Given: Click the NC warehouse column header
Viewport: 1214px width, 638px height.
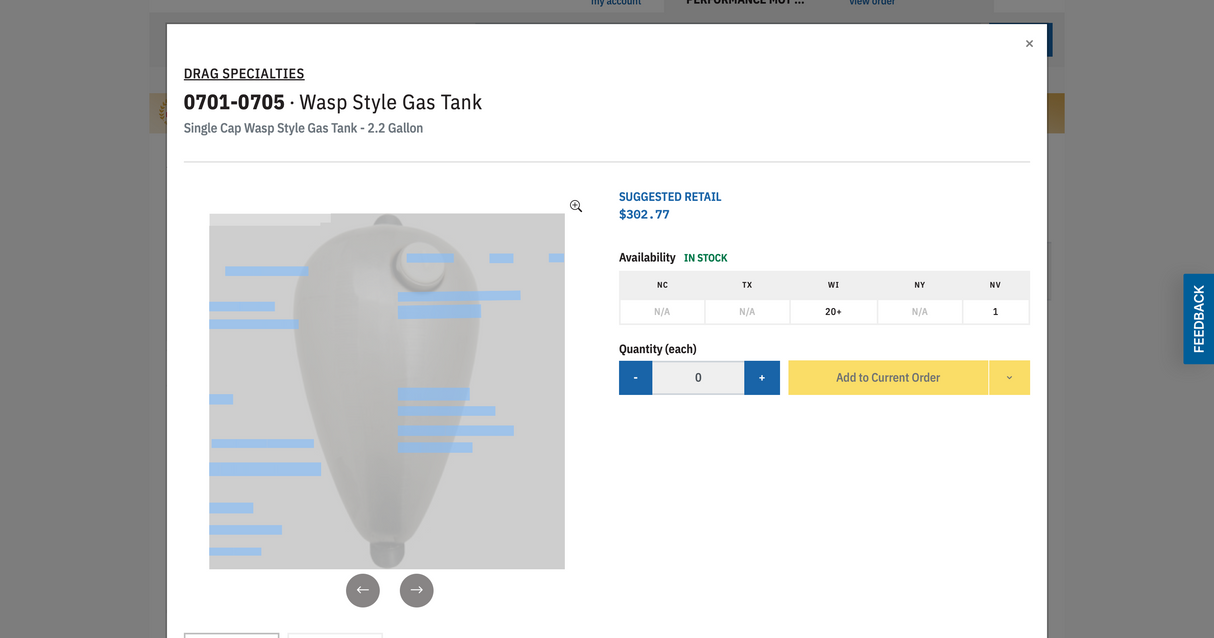Looking at the screenshot, I should coord(662,285).
